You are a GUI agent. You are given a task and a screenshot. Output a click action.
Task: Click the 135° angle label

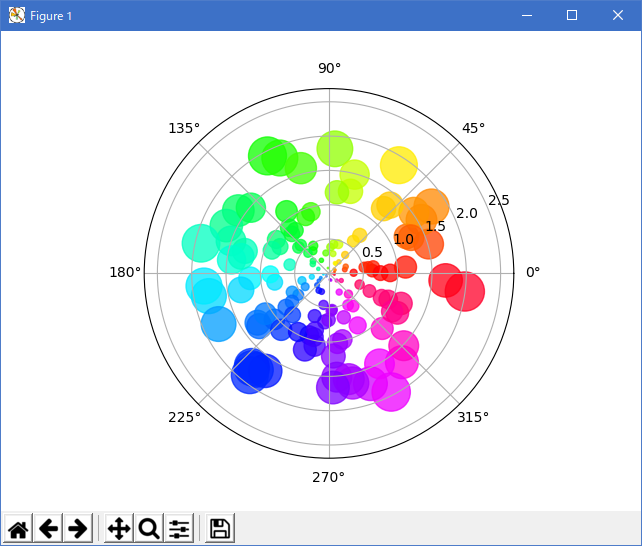(184, 128)
